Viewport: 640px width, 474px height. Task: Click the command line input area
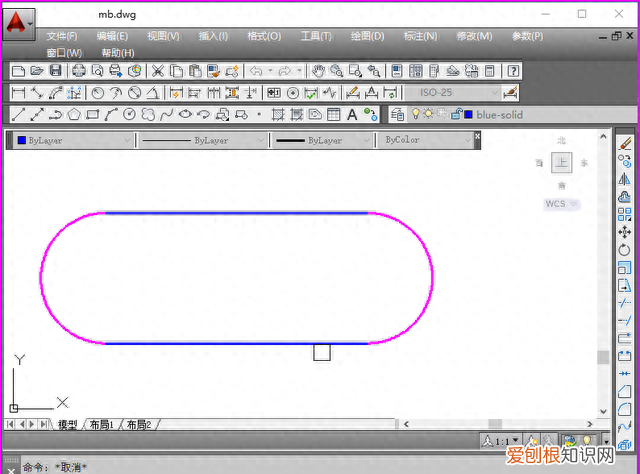pyautogui.click(x=300, y=466)
